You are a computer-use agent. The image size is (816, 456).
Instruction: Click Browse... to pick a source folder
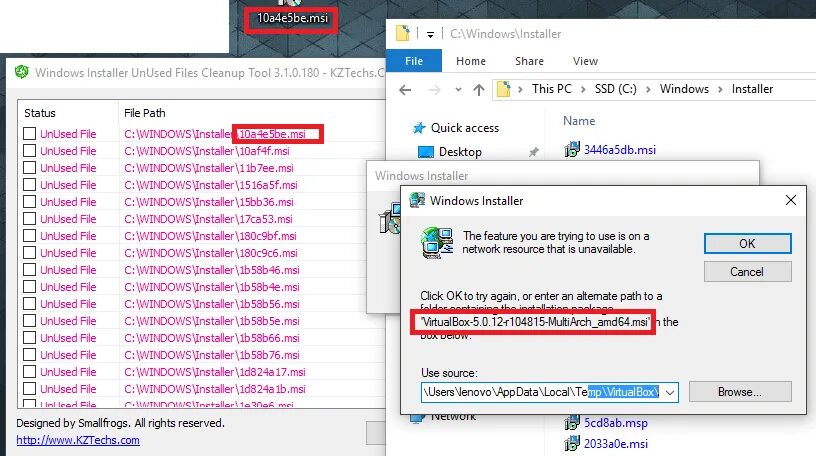coord(740,392)
